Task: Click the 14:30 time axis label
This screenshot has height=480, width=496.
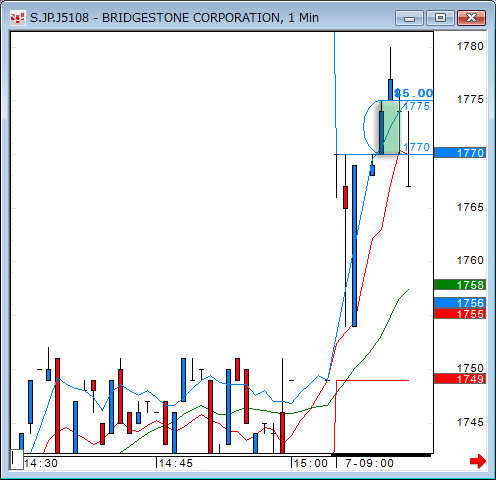Action: tap(41, 463)
